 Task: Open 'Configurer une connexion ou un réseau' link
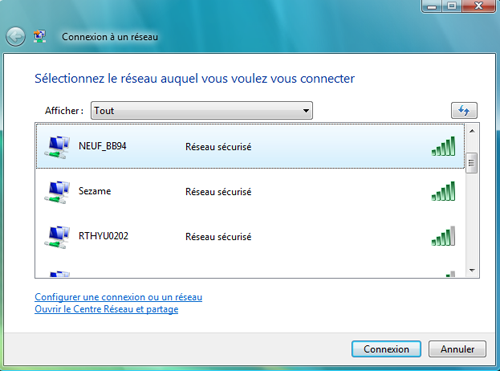coord(118,297)
